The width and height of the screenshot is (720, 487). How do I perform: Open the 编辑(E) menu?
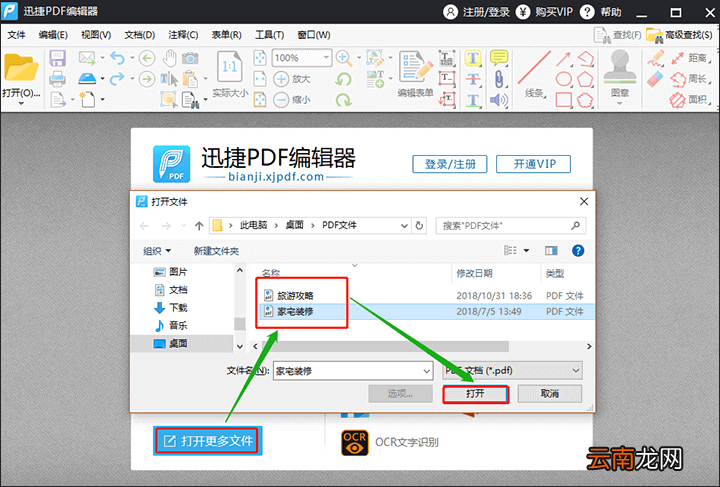(x=53, y=35)
